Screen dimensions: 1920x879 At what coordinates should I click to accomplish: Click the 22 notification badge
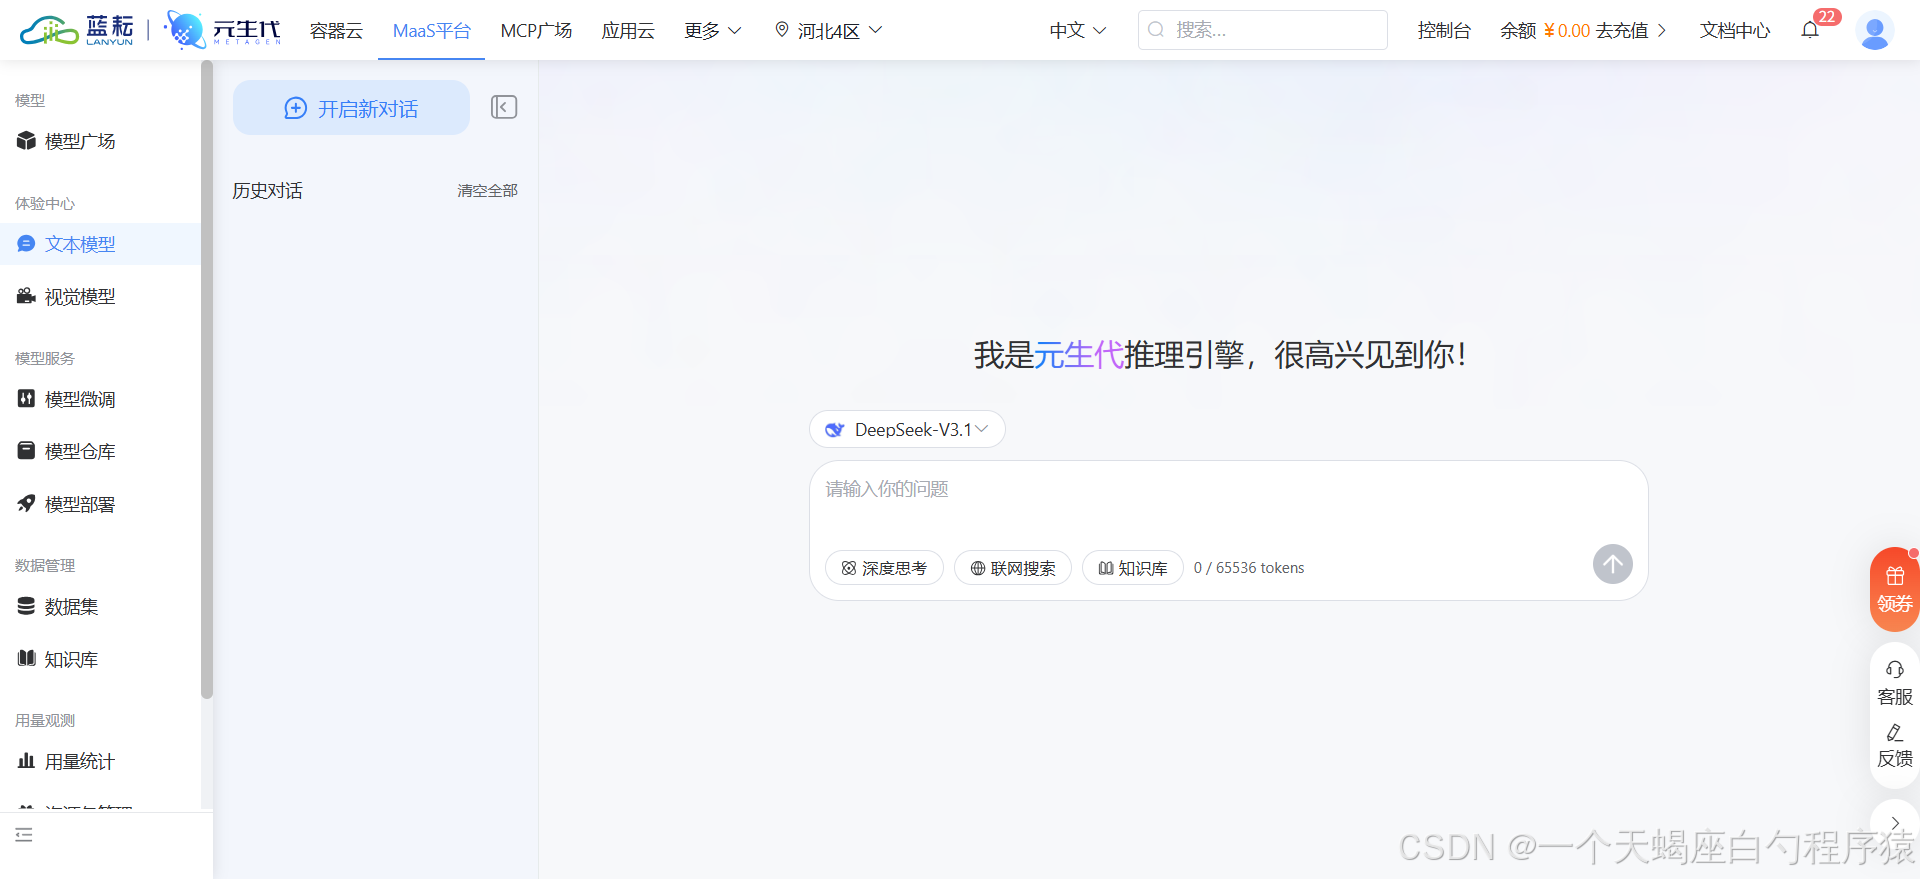point(1827,17)
